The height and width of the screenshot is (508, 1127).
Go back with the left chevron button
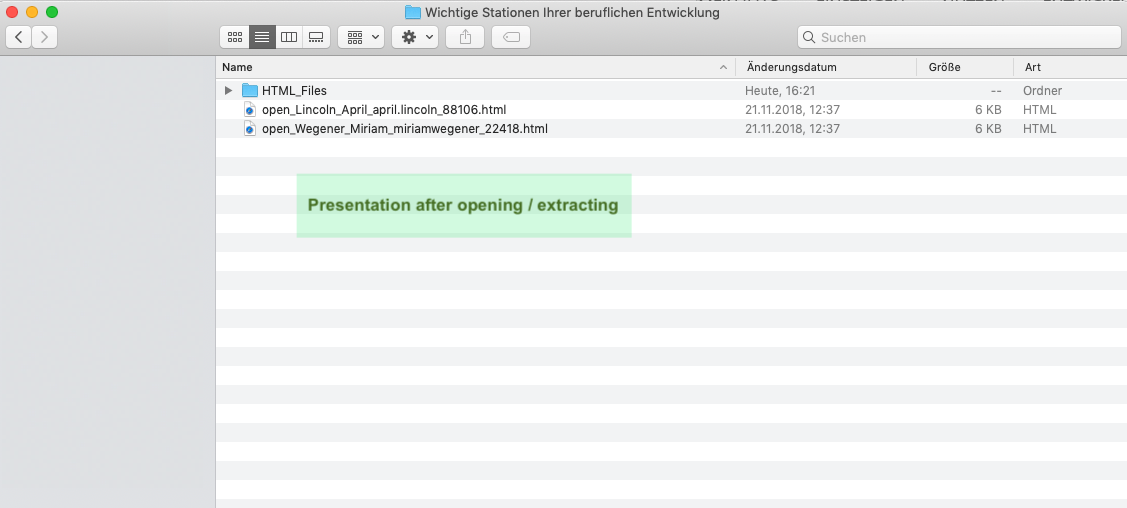pyautogui.click(x=19, y=37)
